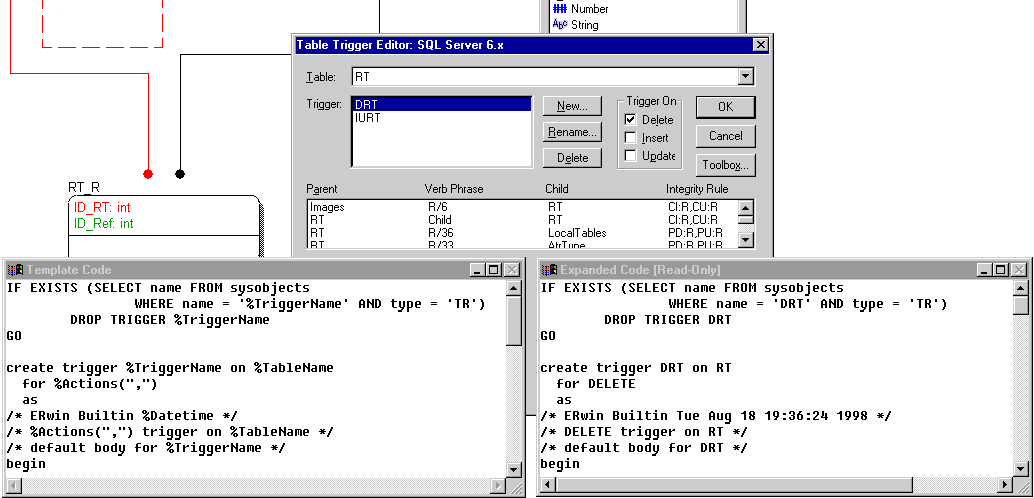Toggle the Update trigger checkbox

[631, 156]
